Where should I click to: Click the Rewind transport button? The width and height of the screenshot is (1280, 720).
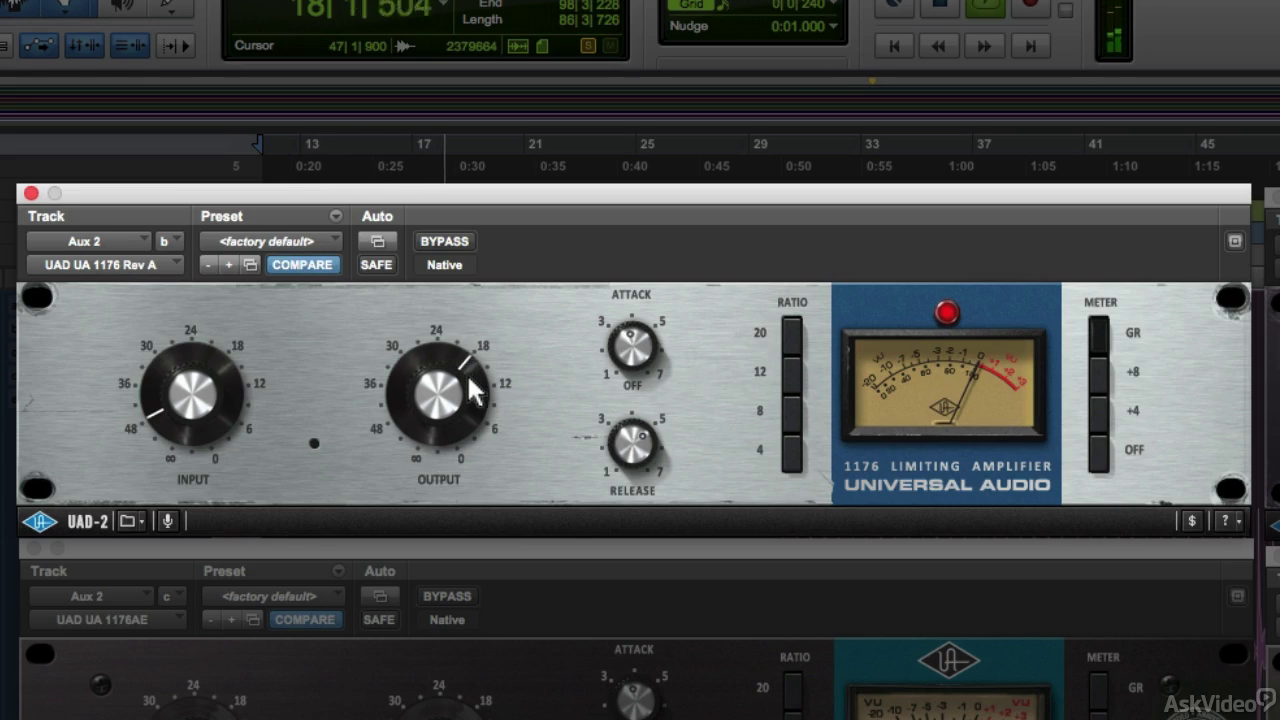point(939,46)
